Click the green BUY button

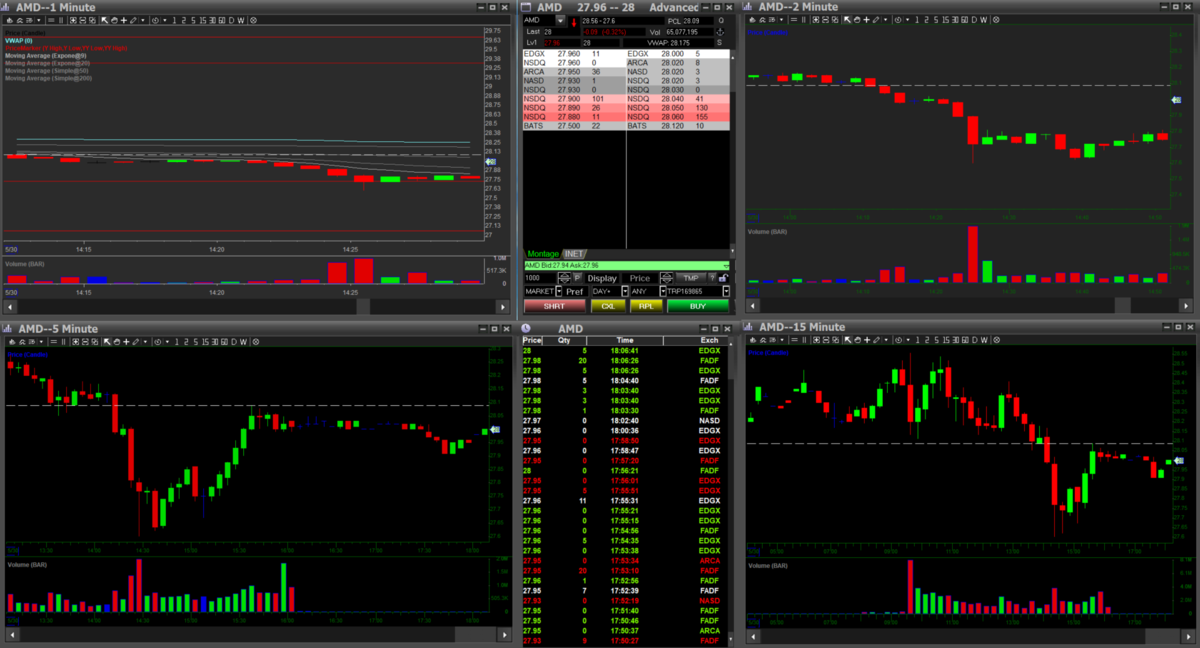[698, 306]
